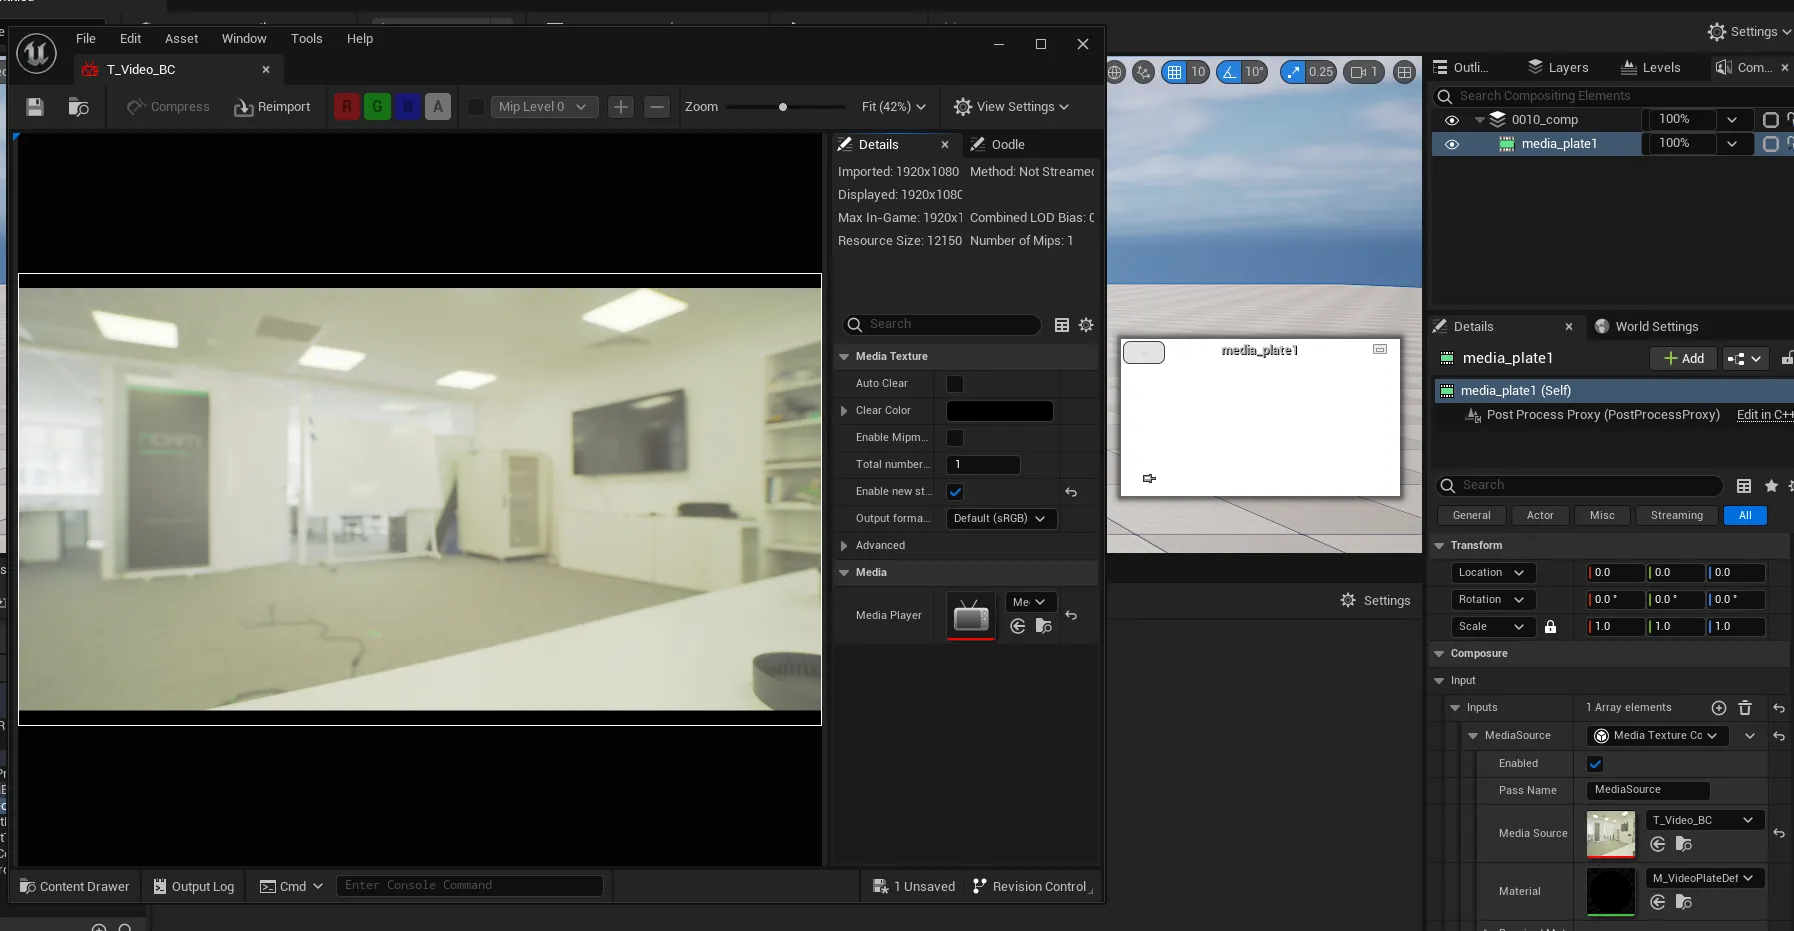Uncheck the Enable new style checkbox
This screenshot has width=1794, height=931.
(x=955, y=492)
